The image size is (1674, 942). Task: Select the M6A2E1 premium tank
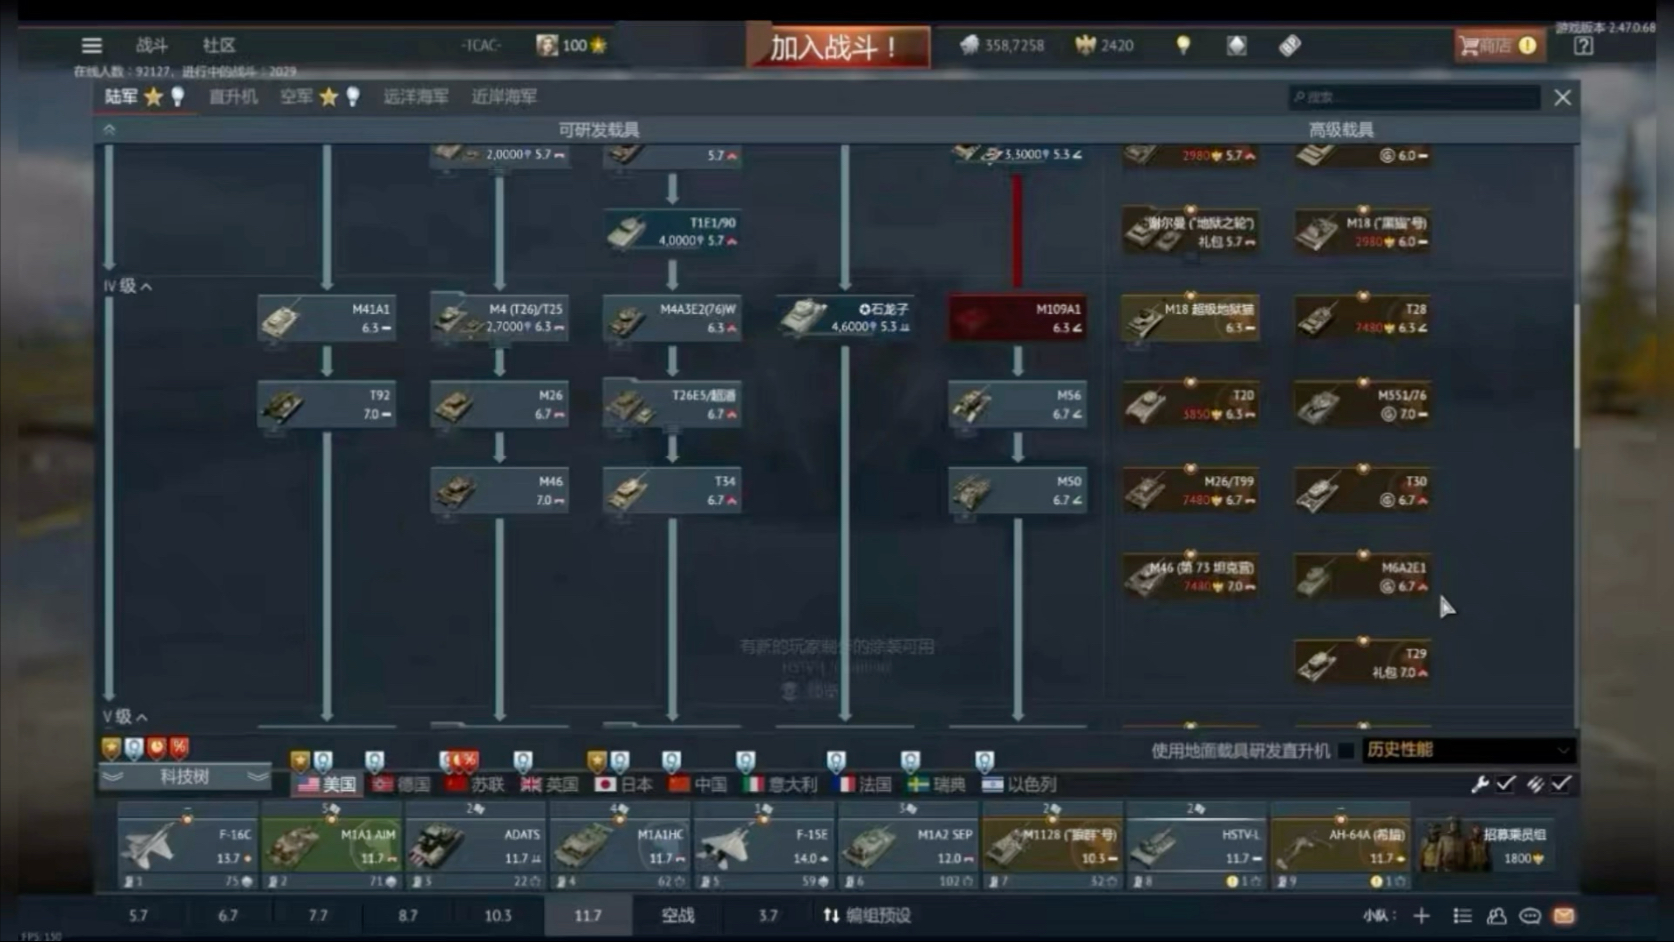1363,577
